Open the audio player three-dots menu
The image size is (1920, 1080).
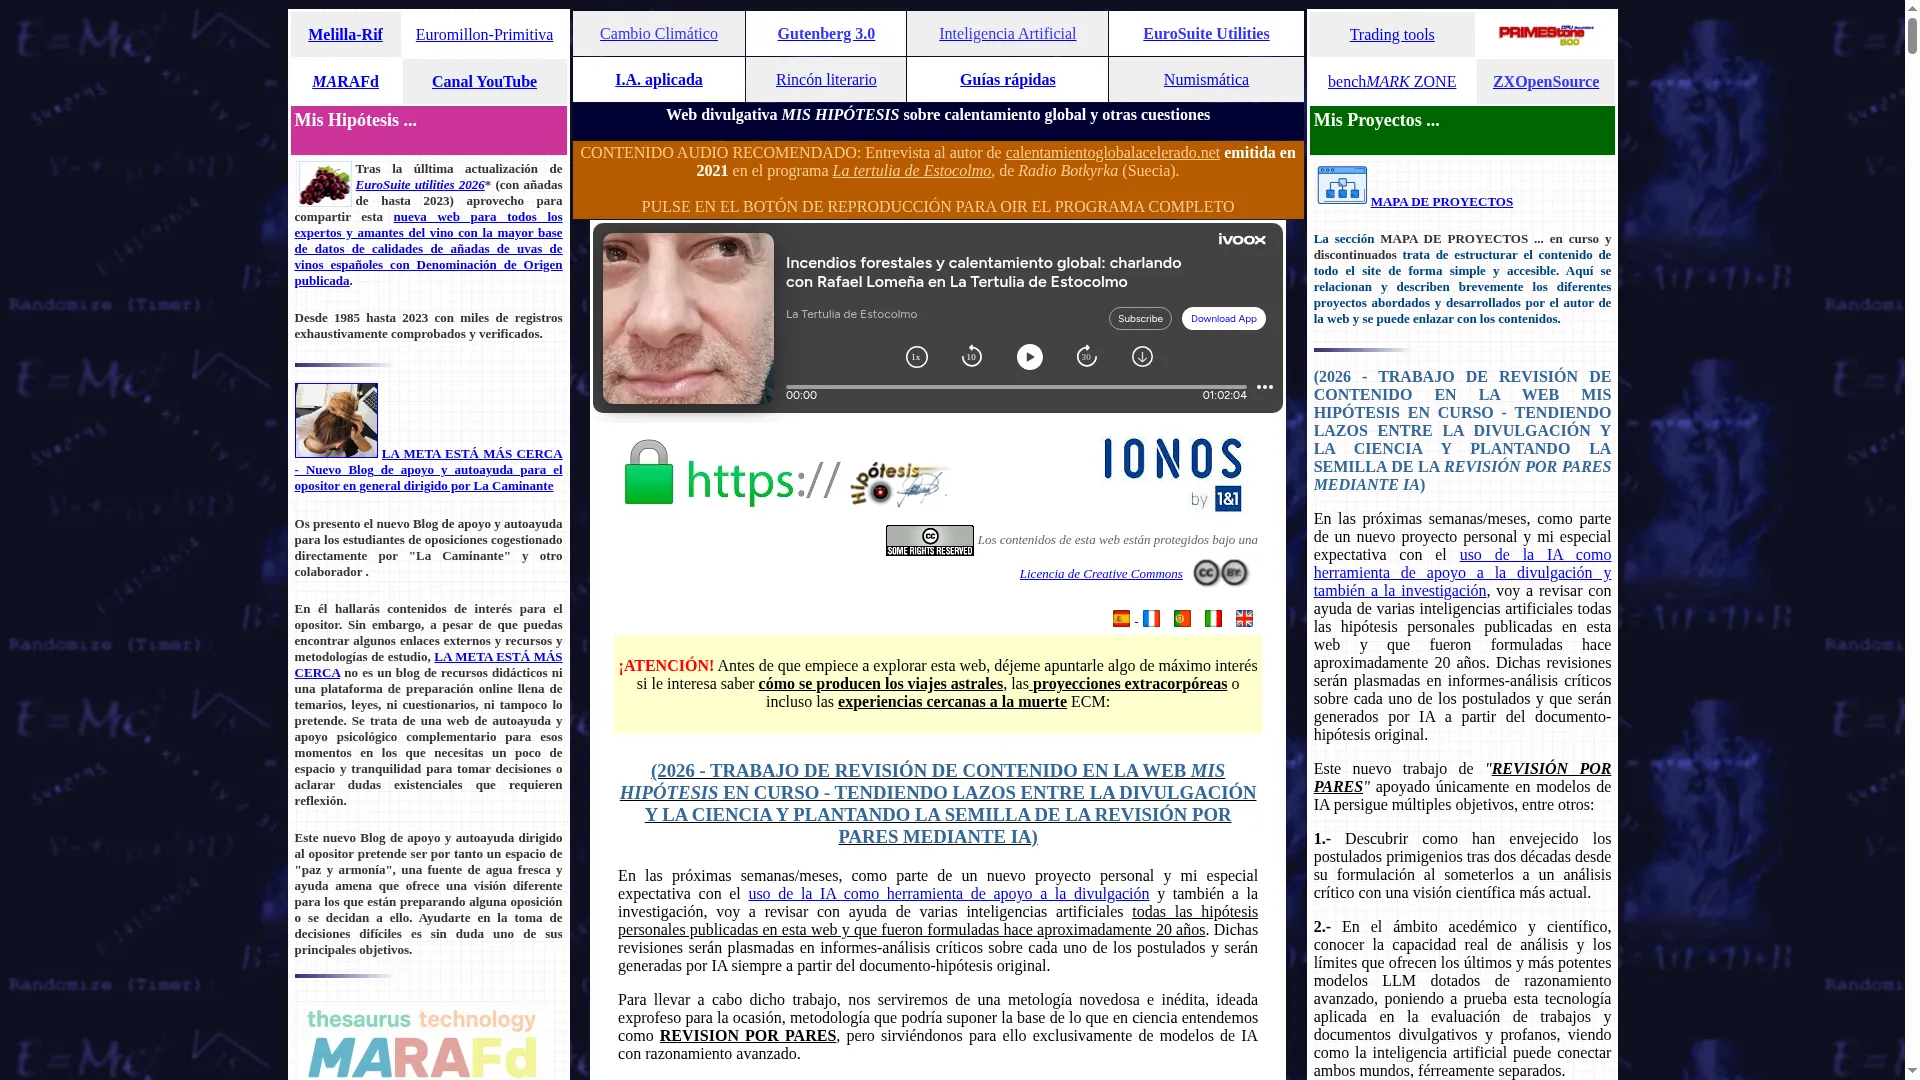click(x=1265, y=387)
